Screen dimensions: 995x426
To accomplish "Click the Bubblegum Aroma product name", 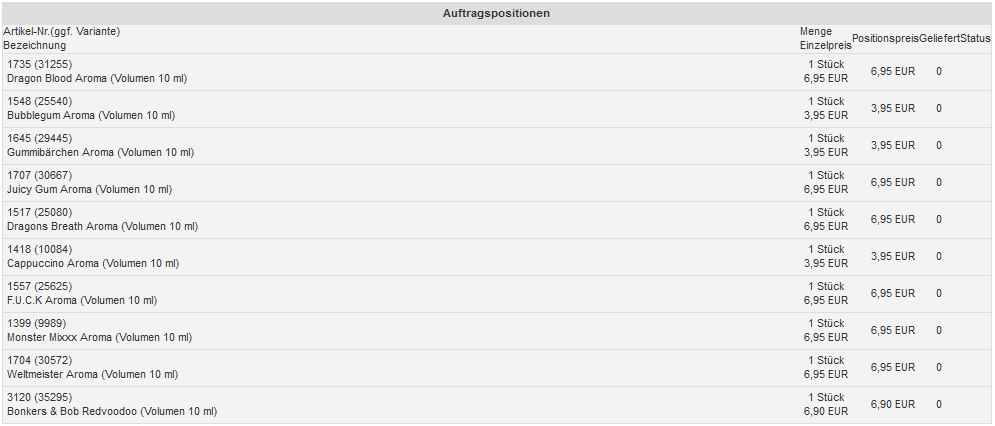I will click(91, 116).
